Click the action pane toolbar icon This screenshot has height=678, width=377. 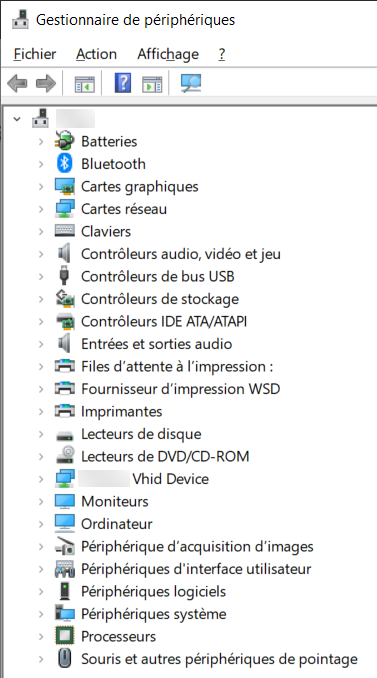coord(152,83)
